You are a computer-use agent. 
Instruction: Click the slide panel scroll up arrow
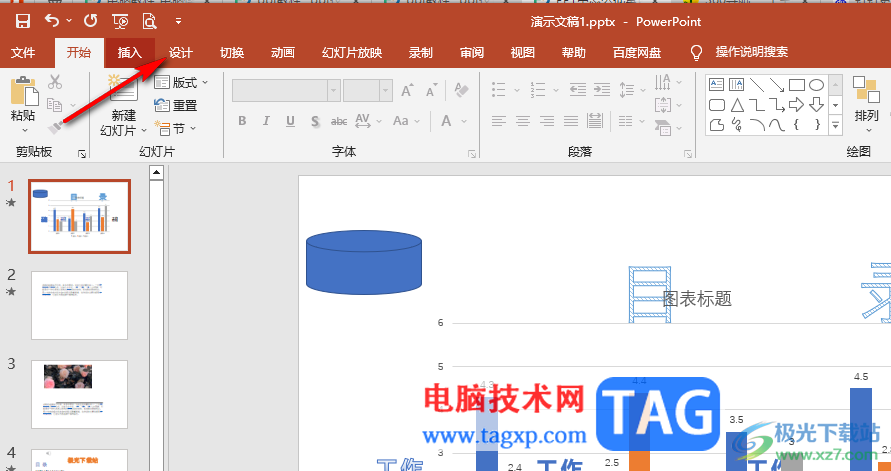coord(156,172)
